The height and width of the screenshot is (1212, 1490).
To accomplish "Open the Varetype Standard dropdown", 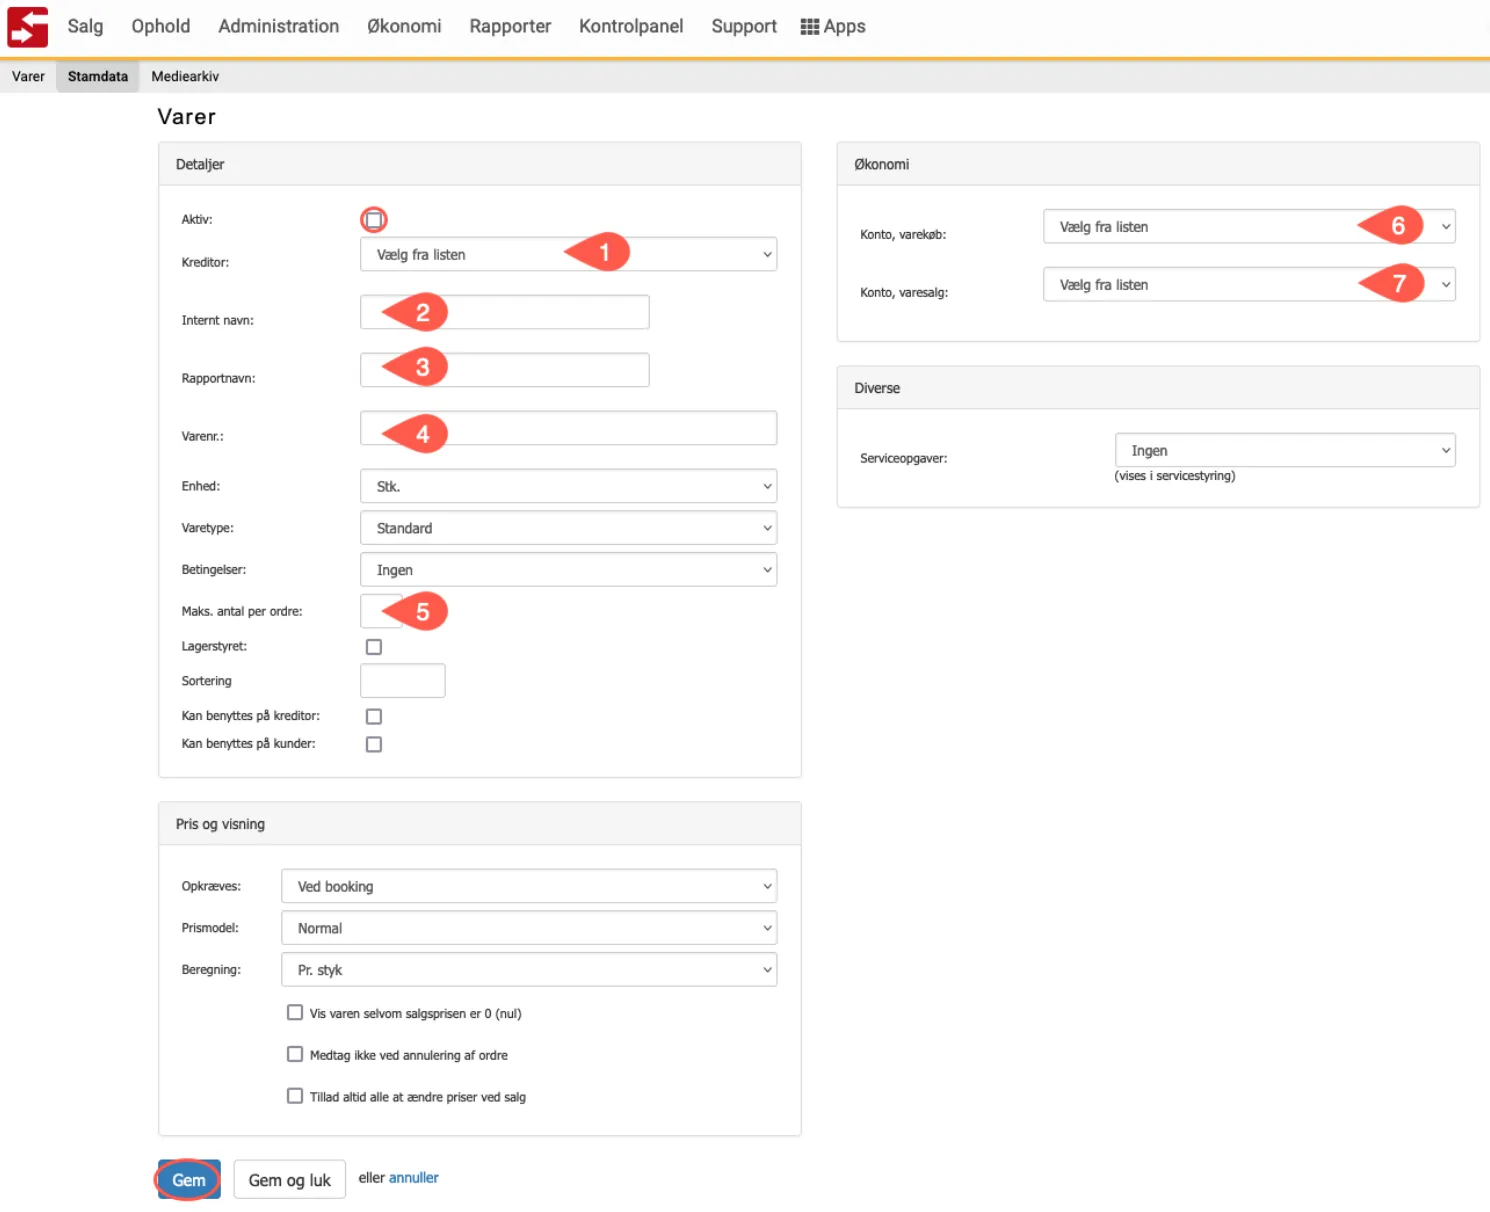I will pos(567,528).
